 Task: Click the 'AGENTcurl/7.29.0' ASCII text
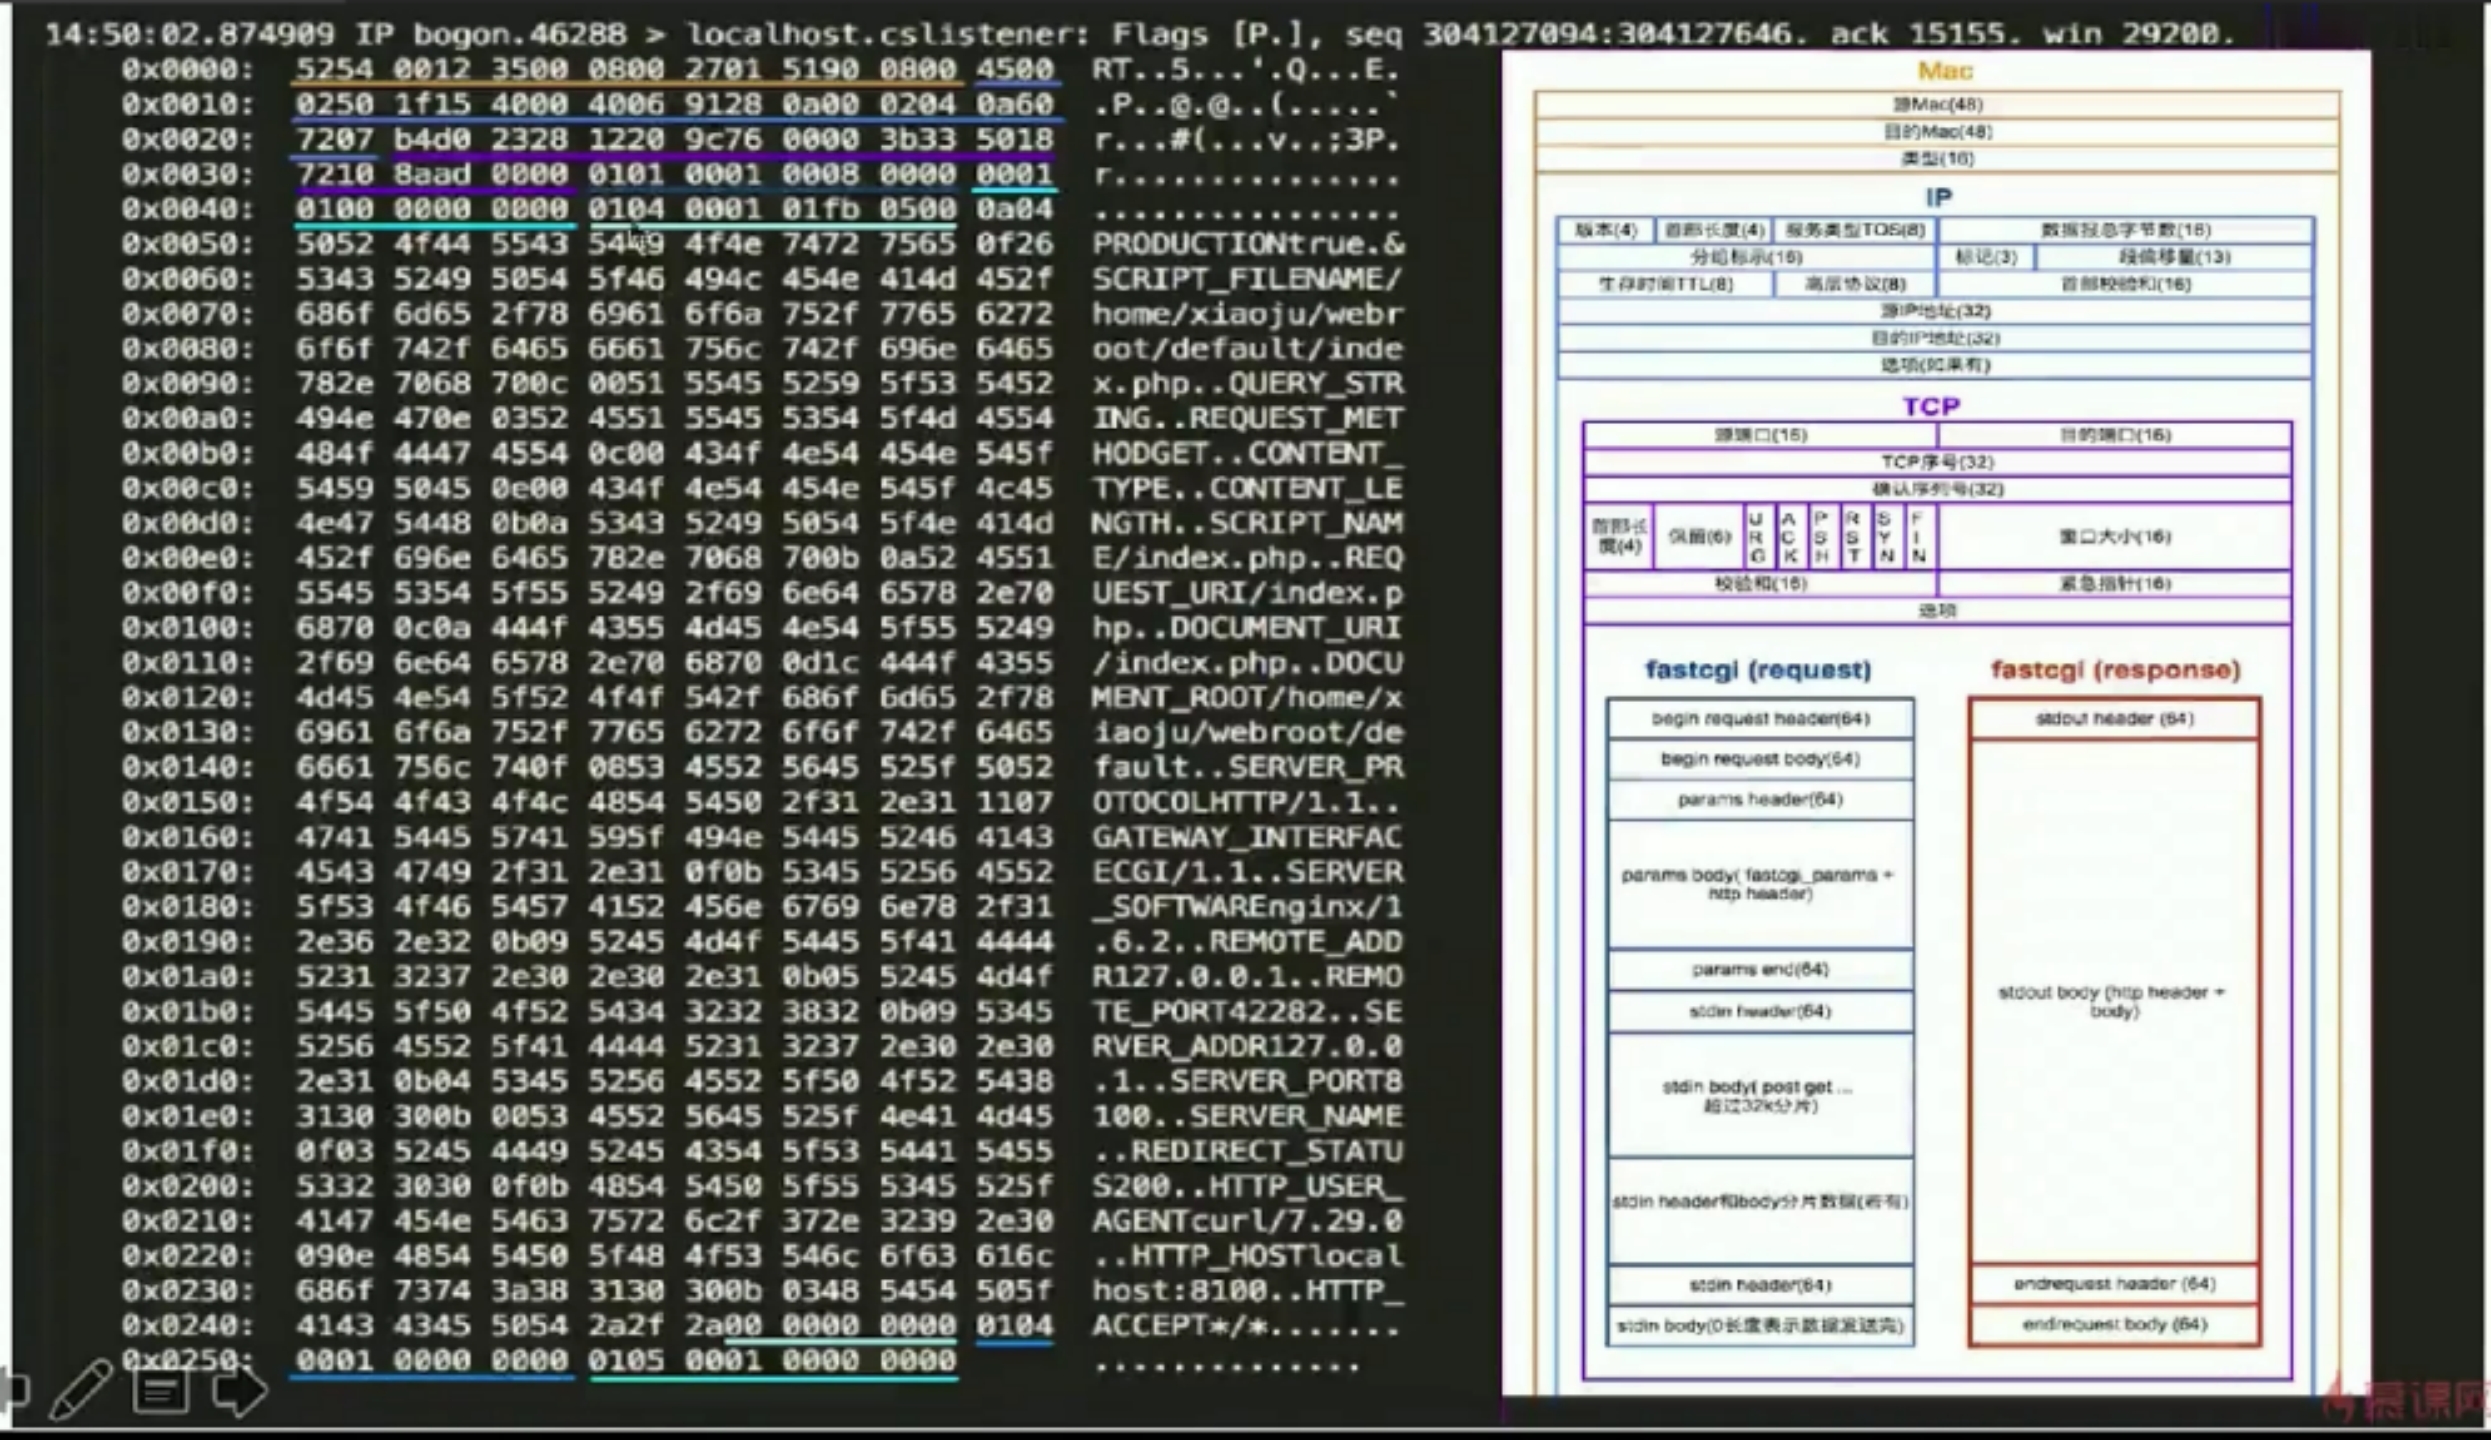point(1246,1221)
